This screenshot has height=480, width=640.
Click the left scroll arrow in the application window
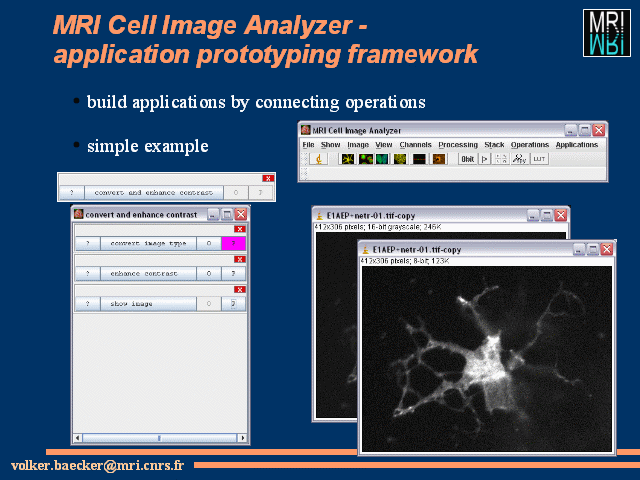pyautogui.click(x=78, y=438)
